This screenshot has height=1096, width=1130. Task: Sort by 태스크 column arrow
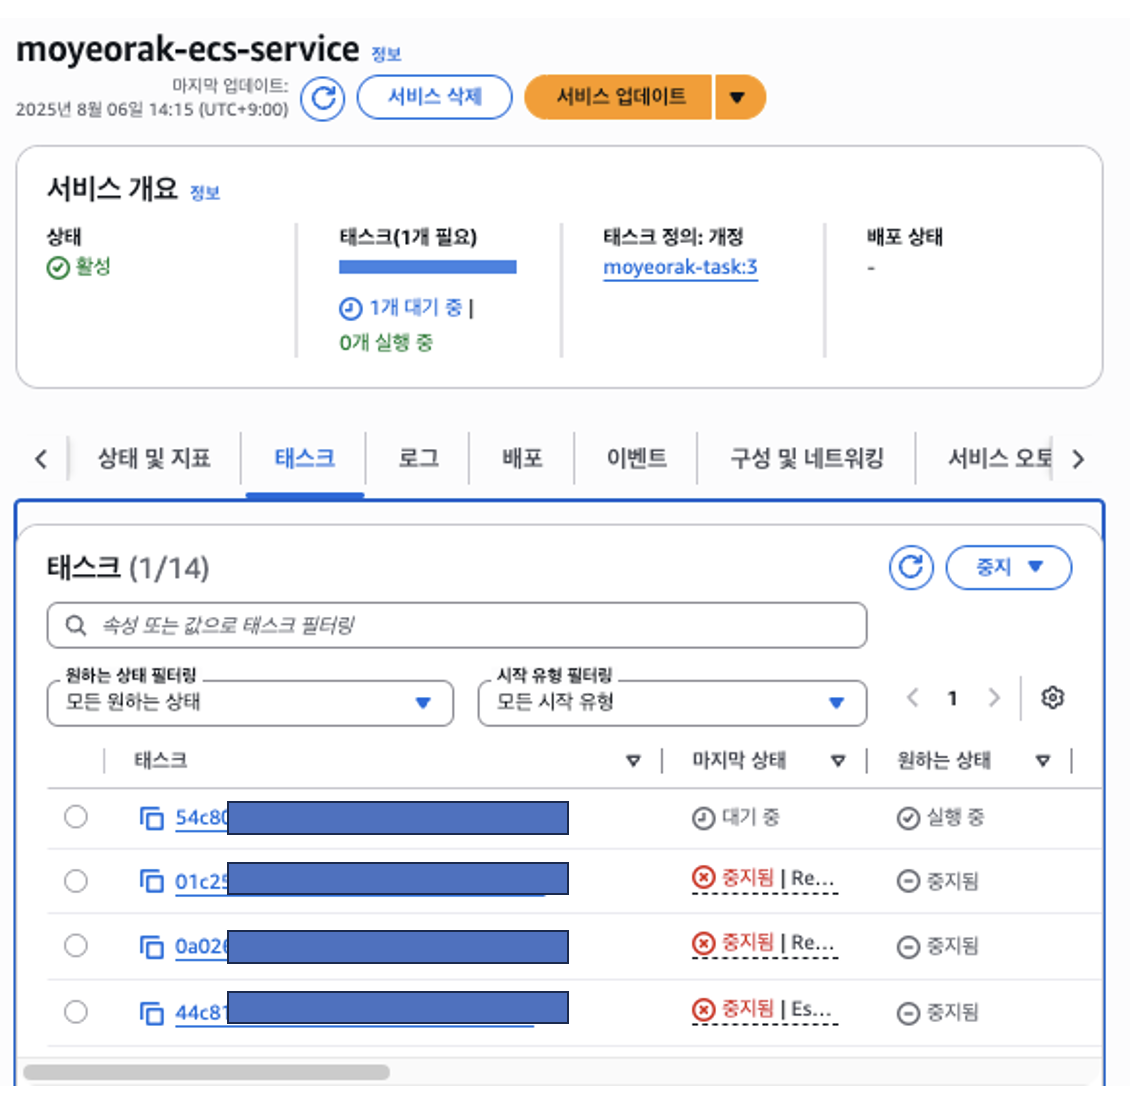633,760
